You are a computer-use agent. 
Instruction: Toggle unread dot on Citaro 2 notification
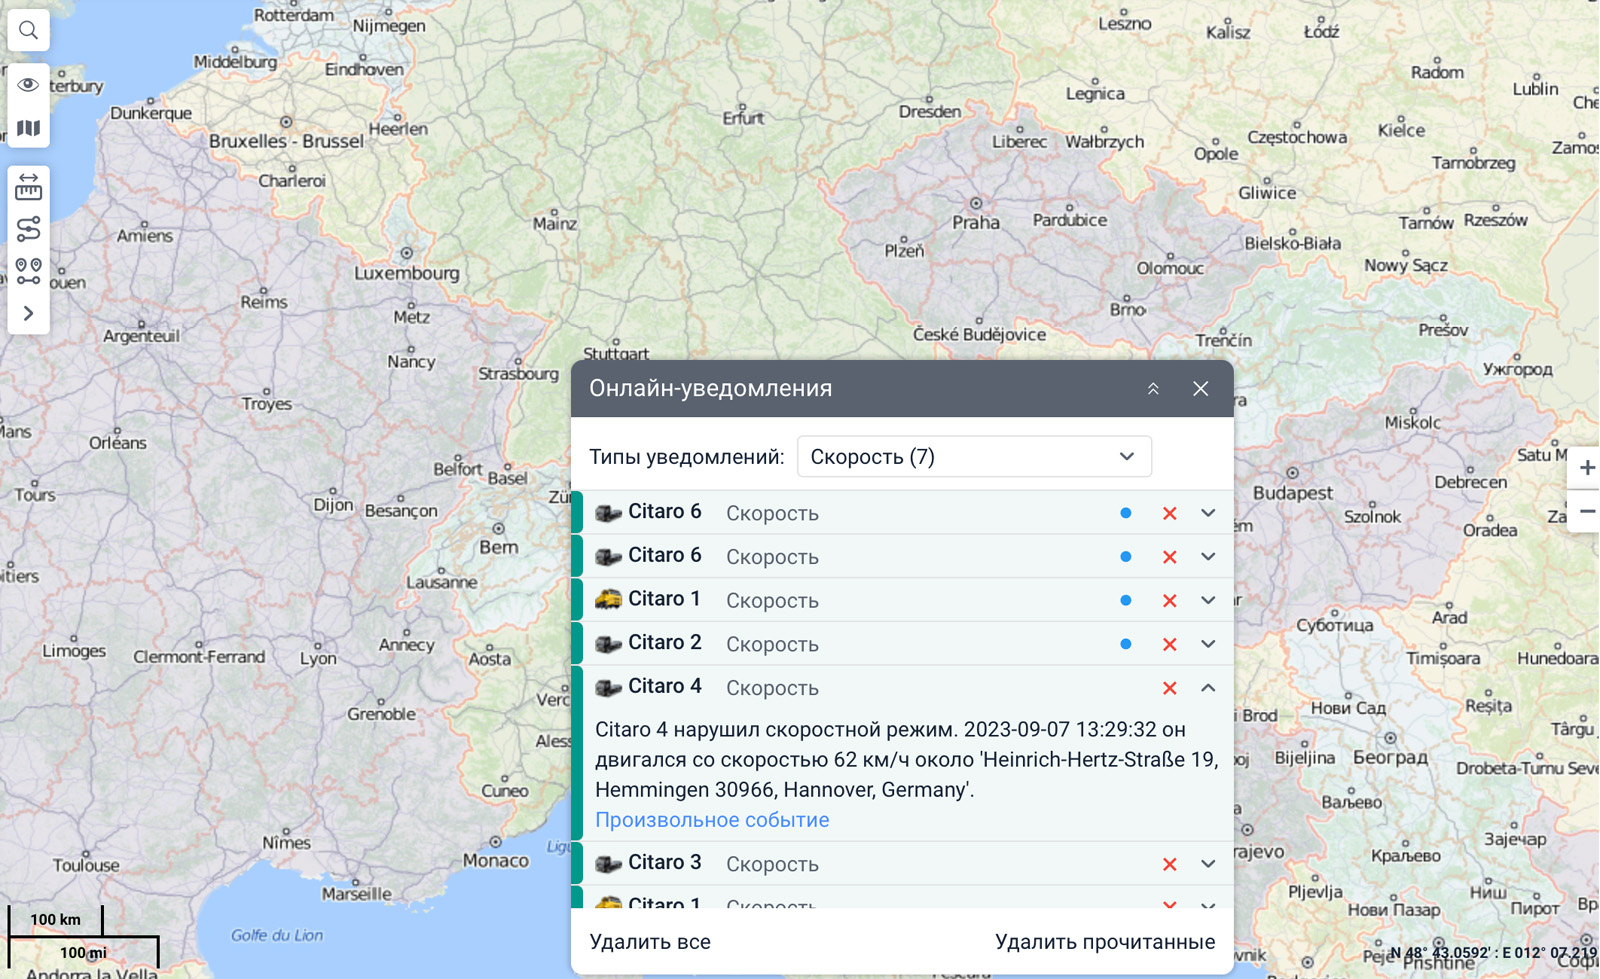click(1125, 645)
